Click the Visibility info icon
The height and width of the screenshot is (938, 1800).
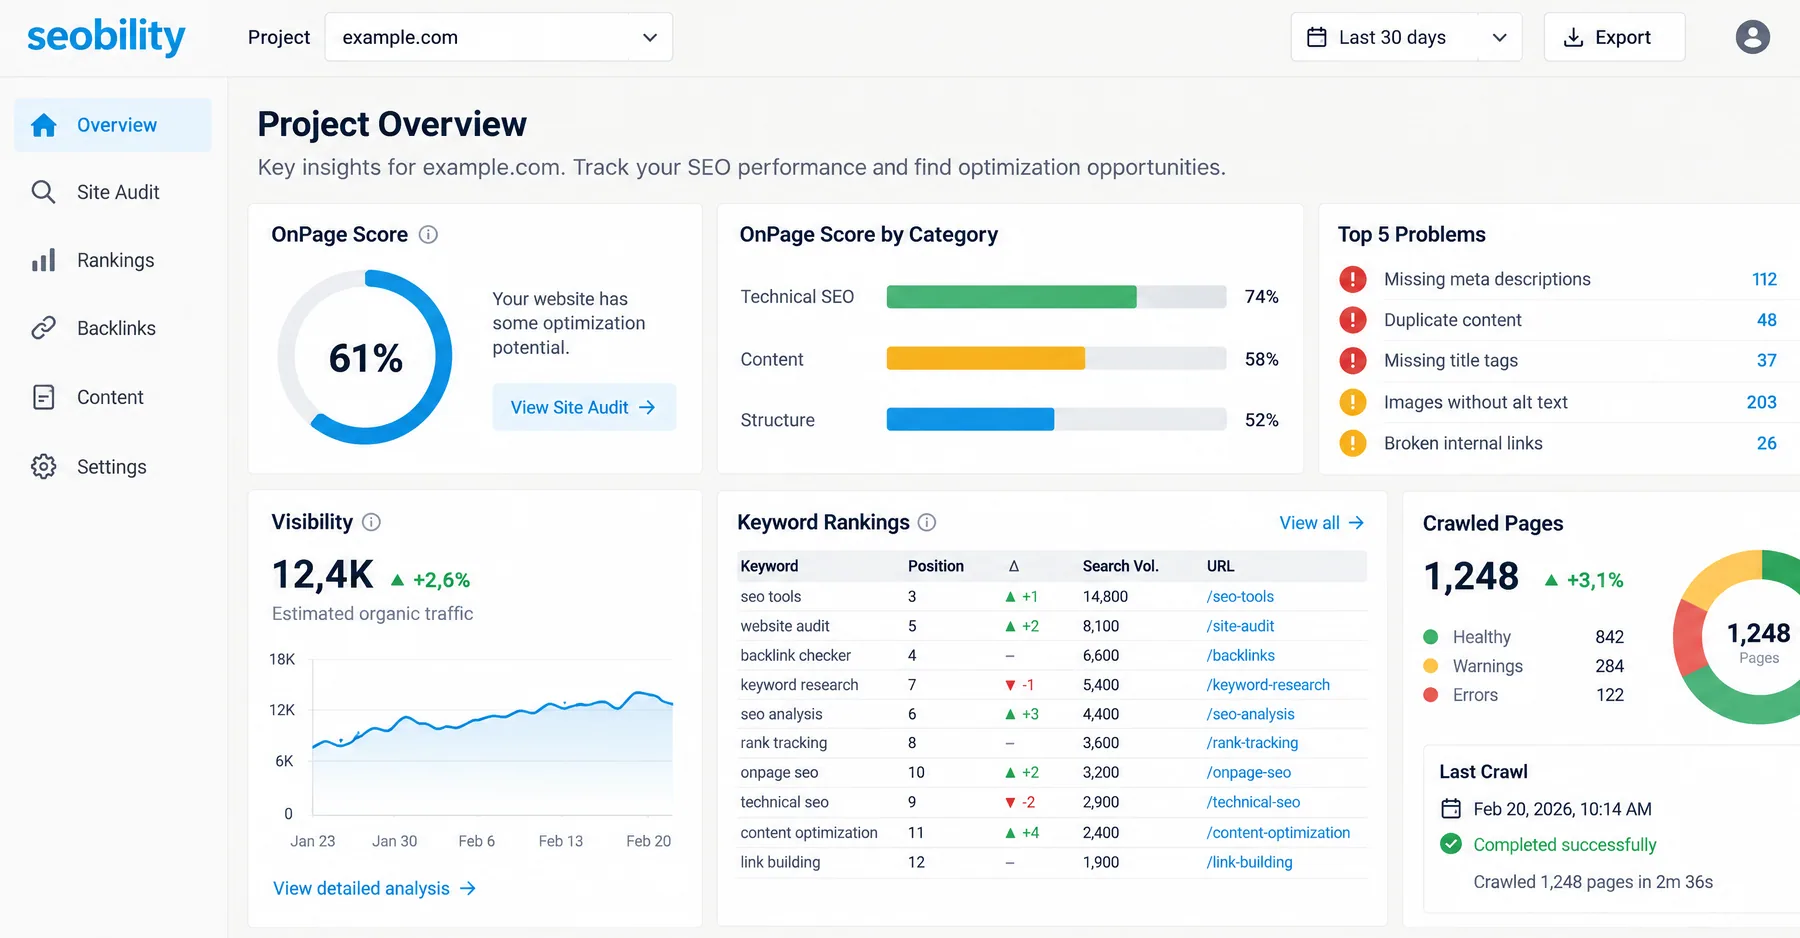coord(371,522)
